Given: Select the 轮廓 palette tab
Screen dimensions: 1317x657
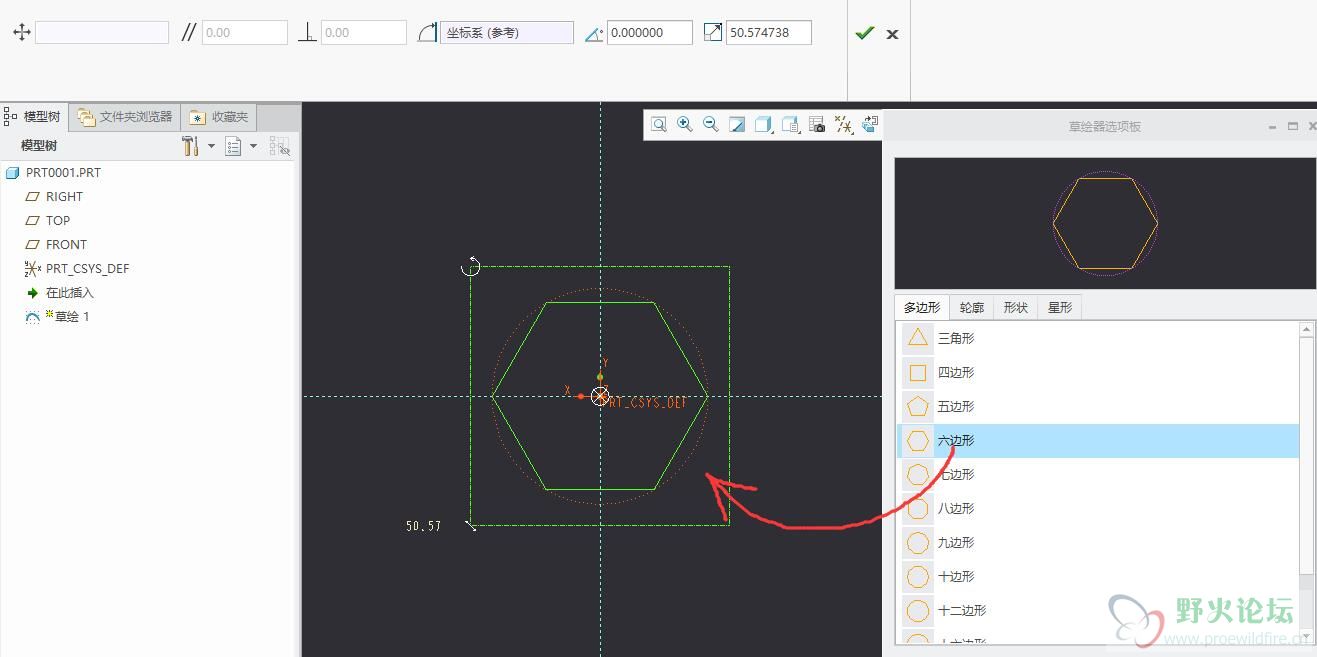Looking at the screenshot, I should coord(971,307).
